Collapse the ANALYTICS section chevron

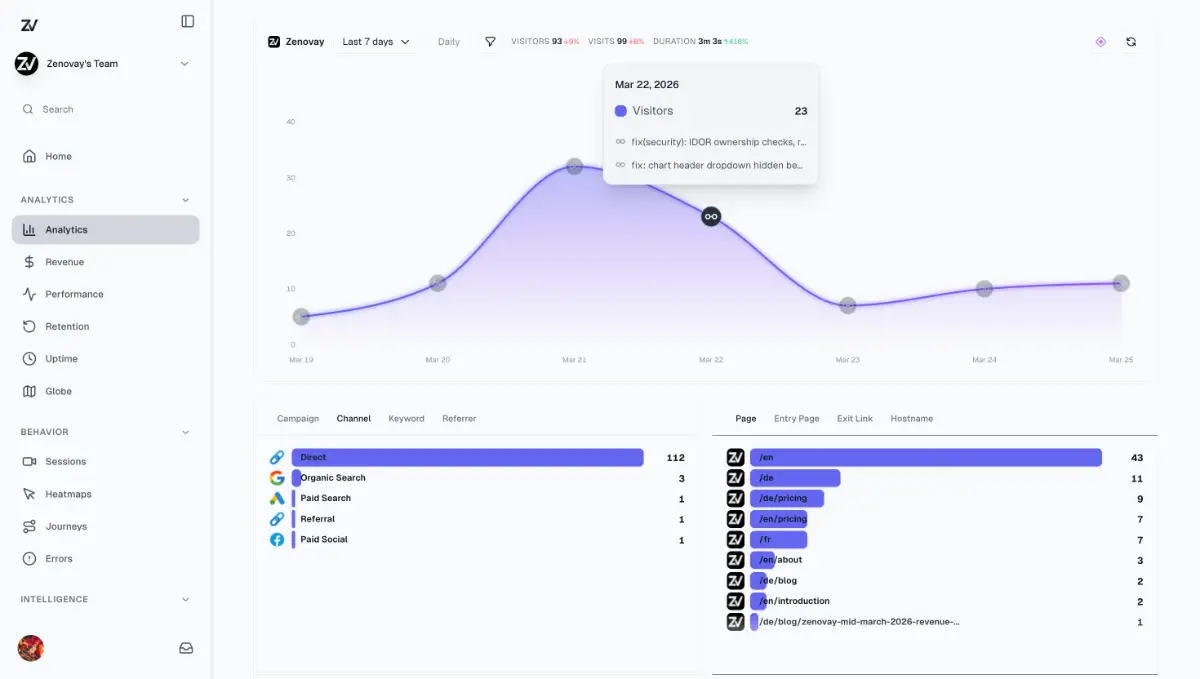(185, 200)
